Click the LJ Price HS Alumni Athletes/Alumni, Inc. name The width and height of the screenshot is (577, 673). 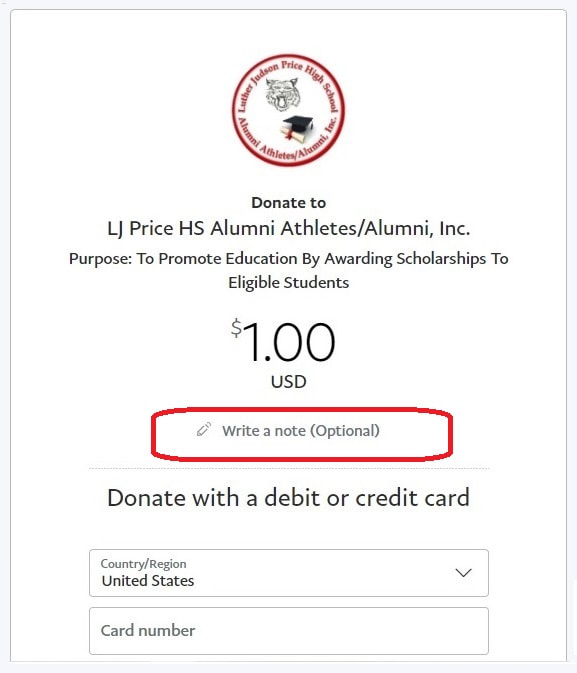tap(288, 228)
